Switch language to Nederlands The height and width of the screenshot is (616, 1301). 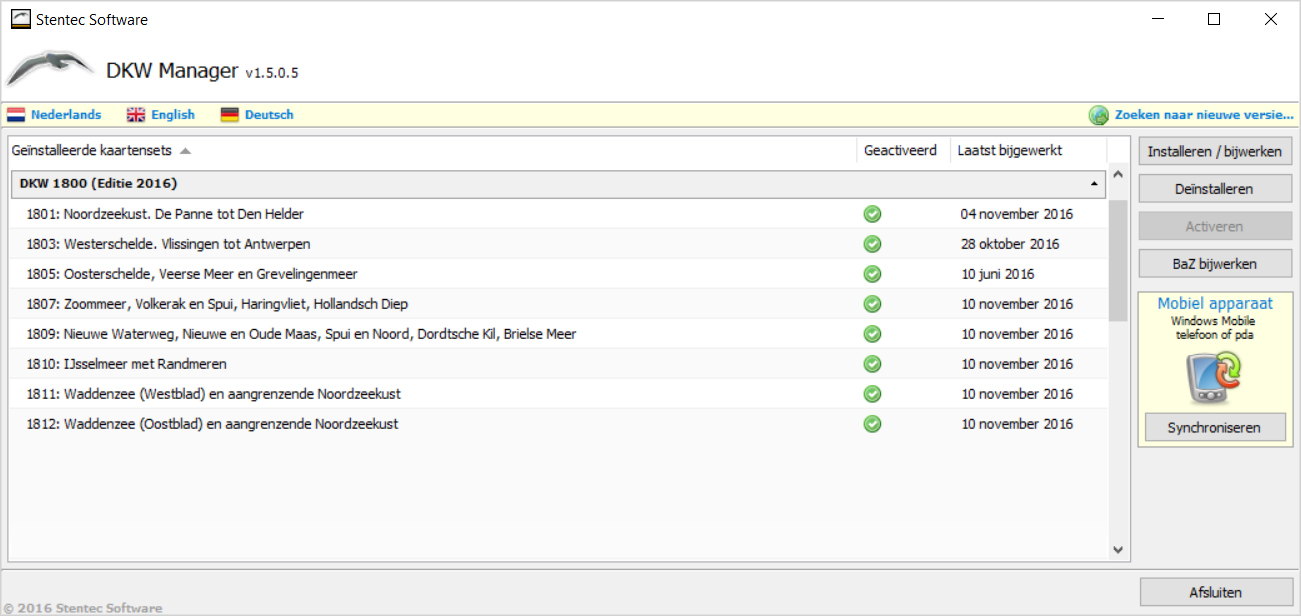66,115
